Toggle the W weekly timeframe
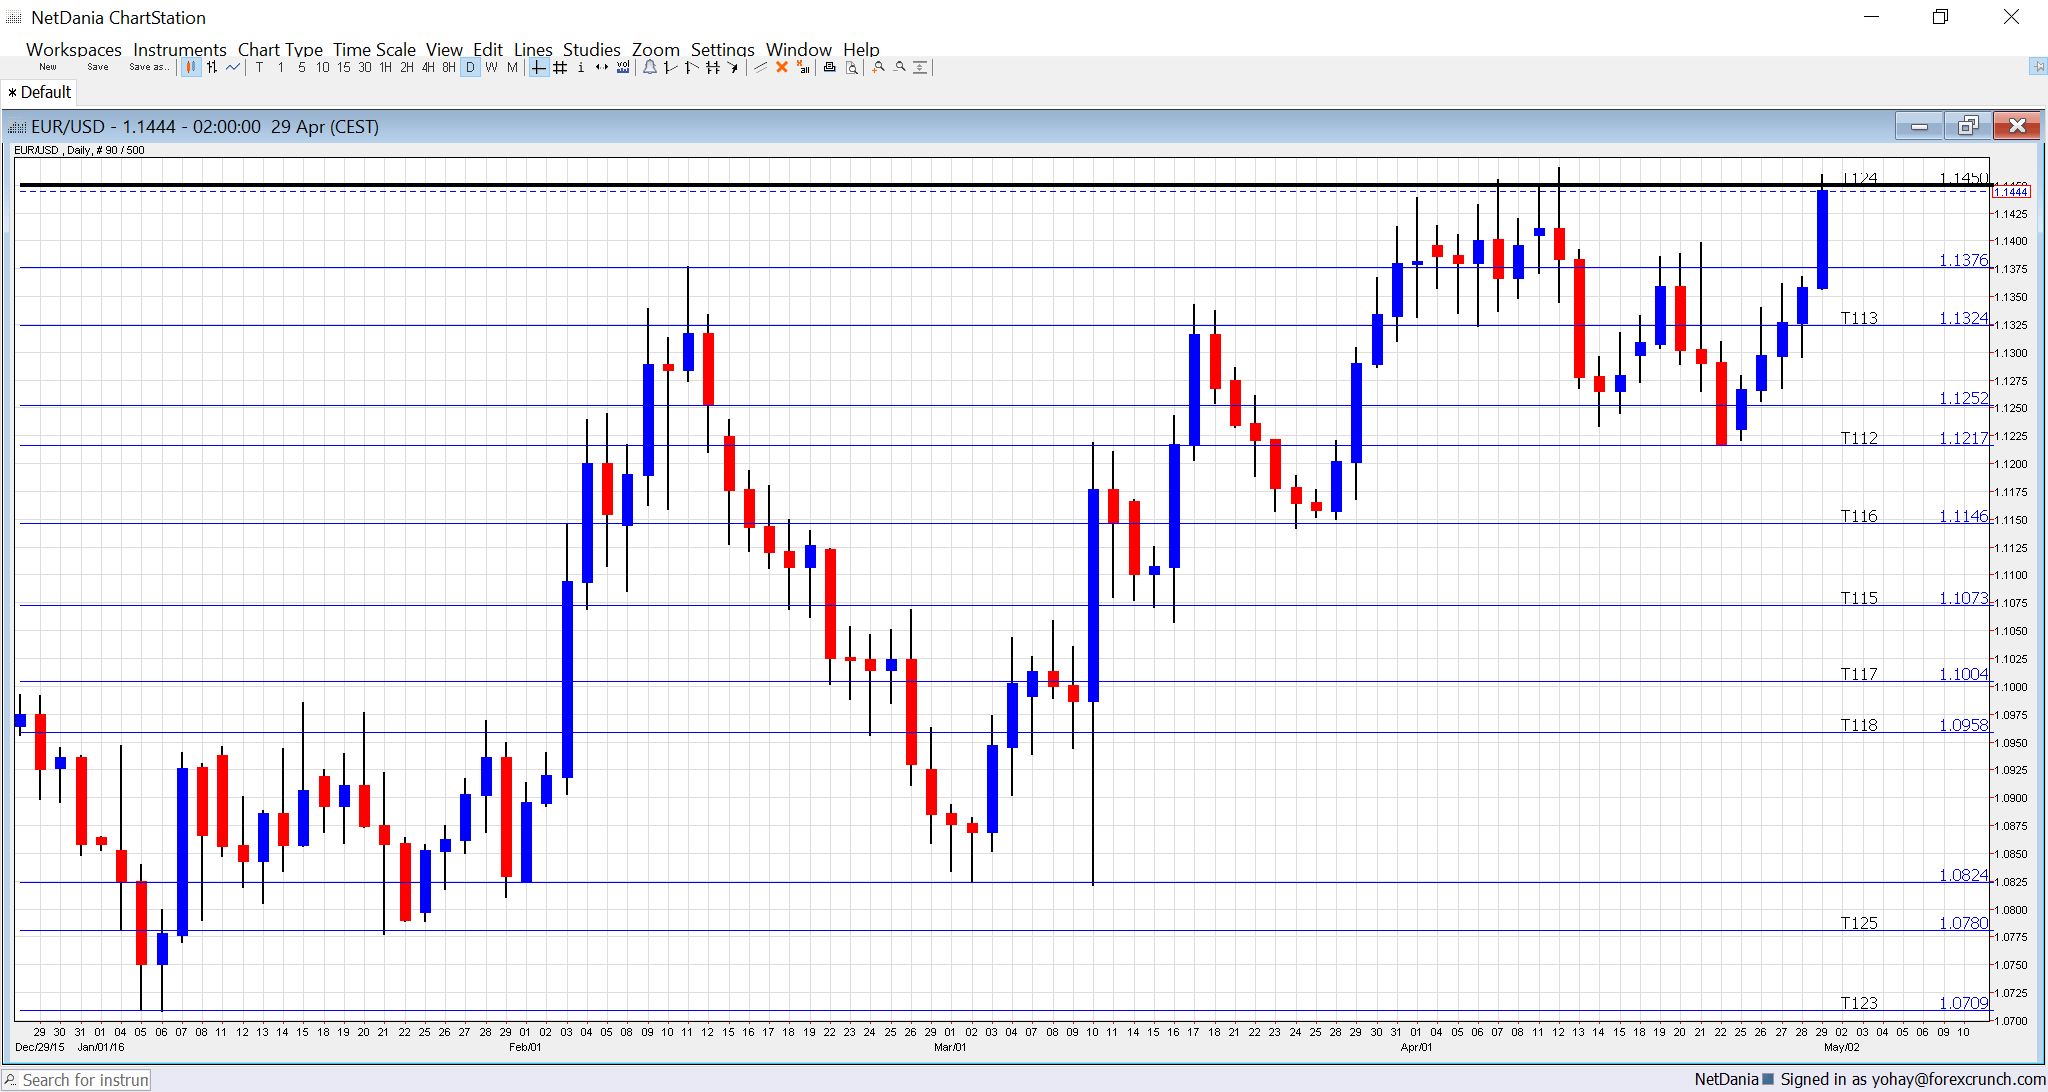The image size is (2048, 1092). coord(490,67)
